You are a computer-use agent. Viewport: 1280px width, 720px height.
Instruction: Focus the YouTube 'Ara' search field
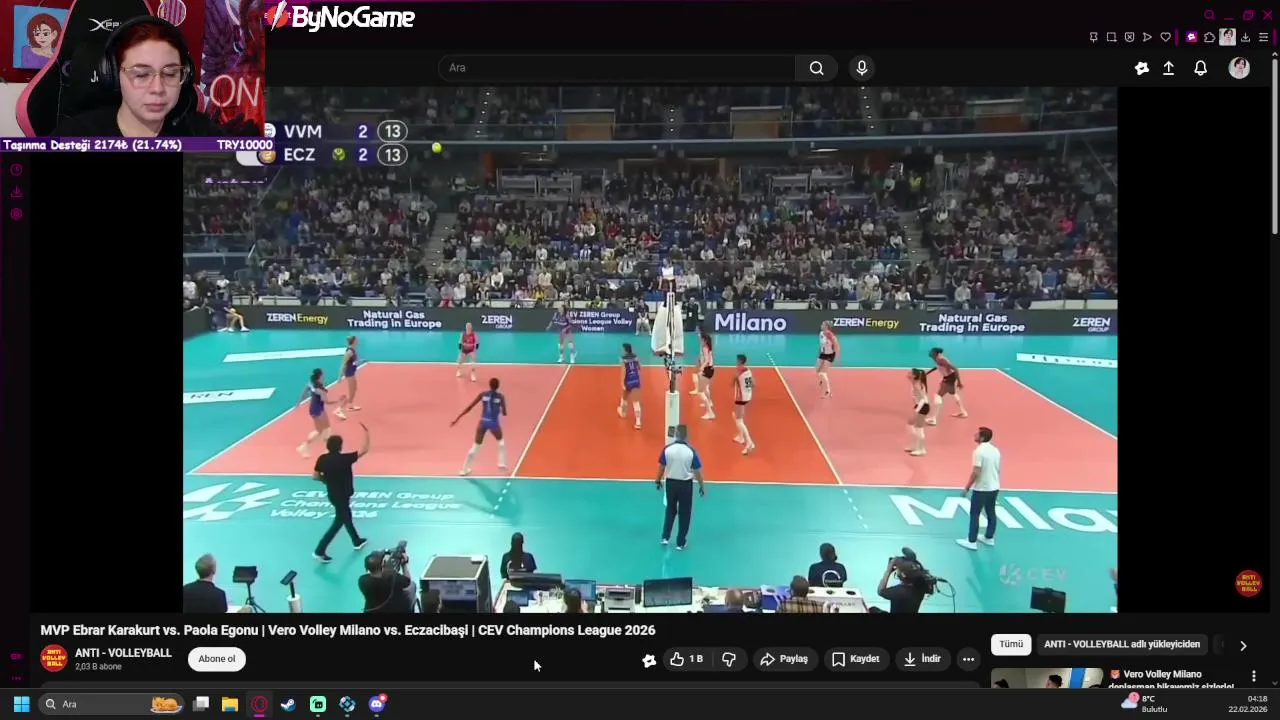click(617, 68)
